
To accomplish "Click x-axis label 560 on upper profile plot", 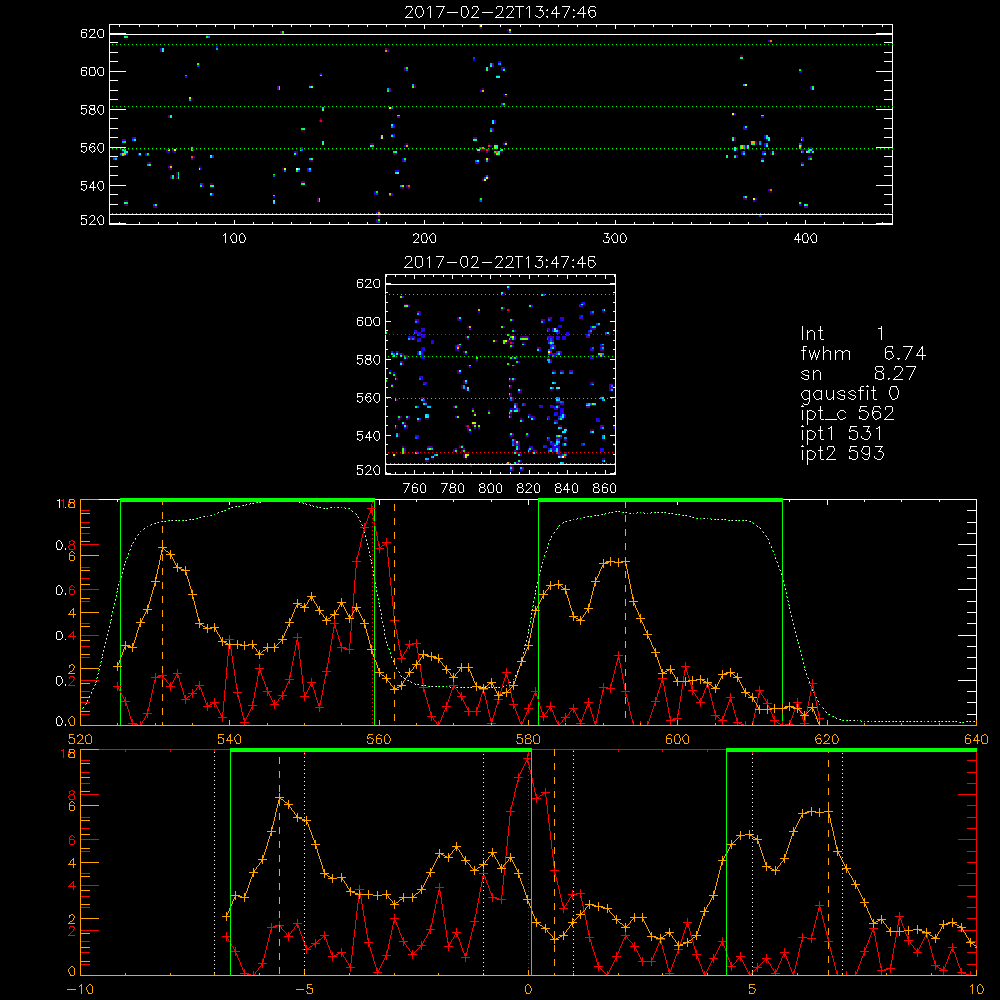I will point(378,739).
